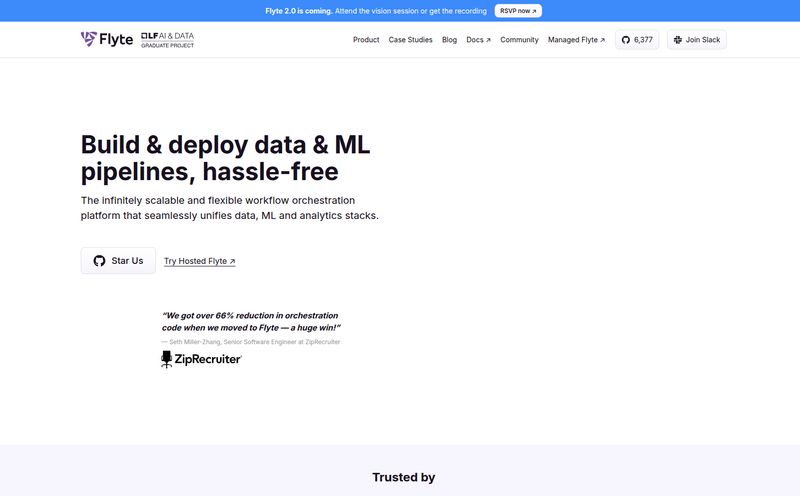Image resolution: width=800 pixels, height=496 pixels.
Task: Open the external Docs link
Action: (478, 40)
